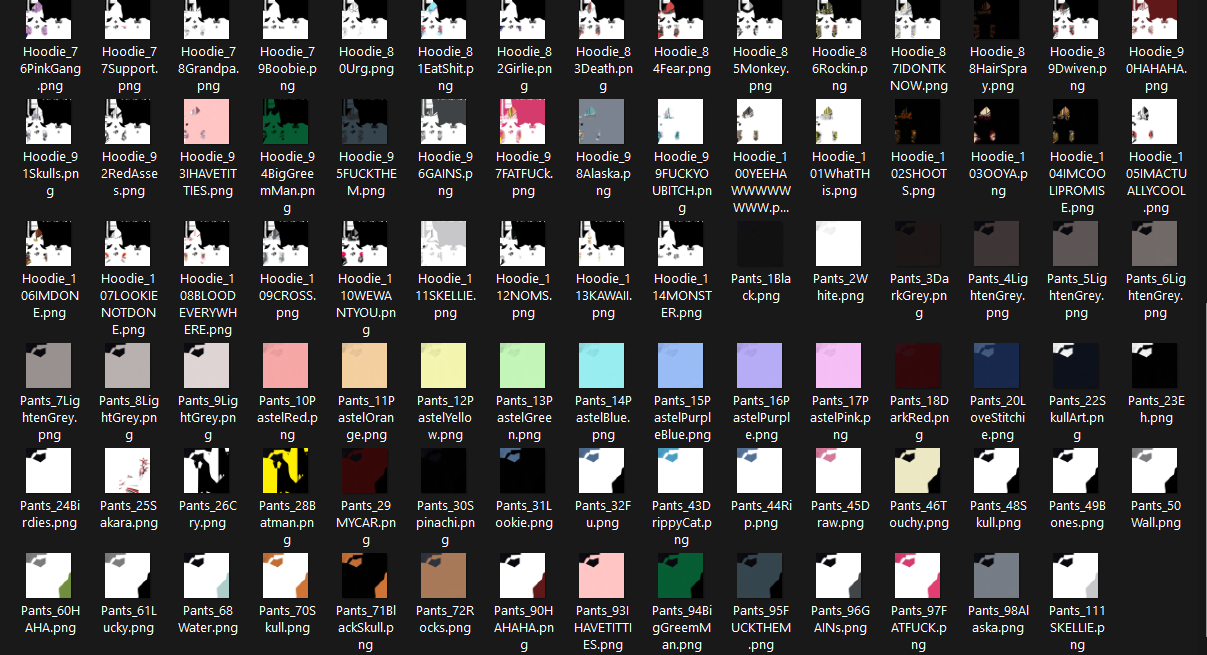Click the Pants_26Cry.png file

(205, 489)
